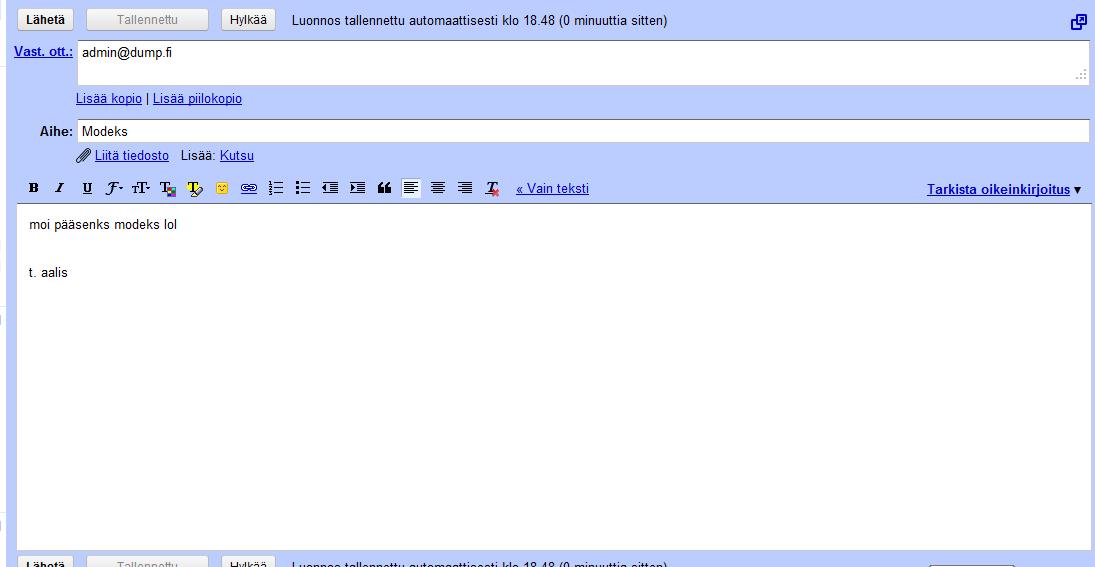Viewport: 1095px width, 567px height.
Task: Center-align the message text
Action: (438, 188)
